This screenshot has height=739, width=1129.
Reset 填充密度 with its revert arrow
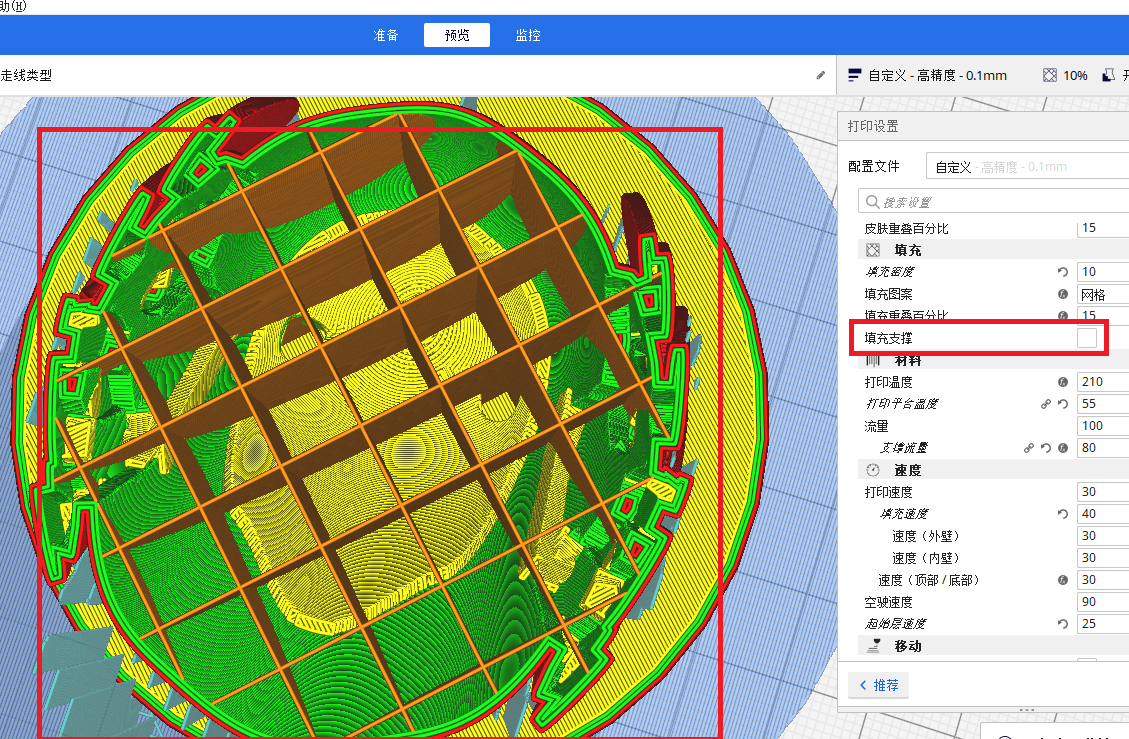coord(1063,272)
